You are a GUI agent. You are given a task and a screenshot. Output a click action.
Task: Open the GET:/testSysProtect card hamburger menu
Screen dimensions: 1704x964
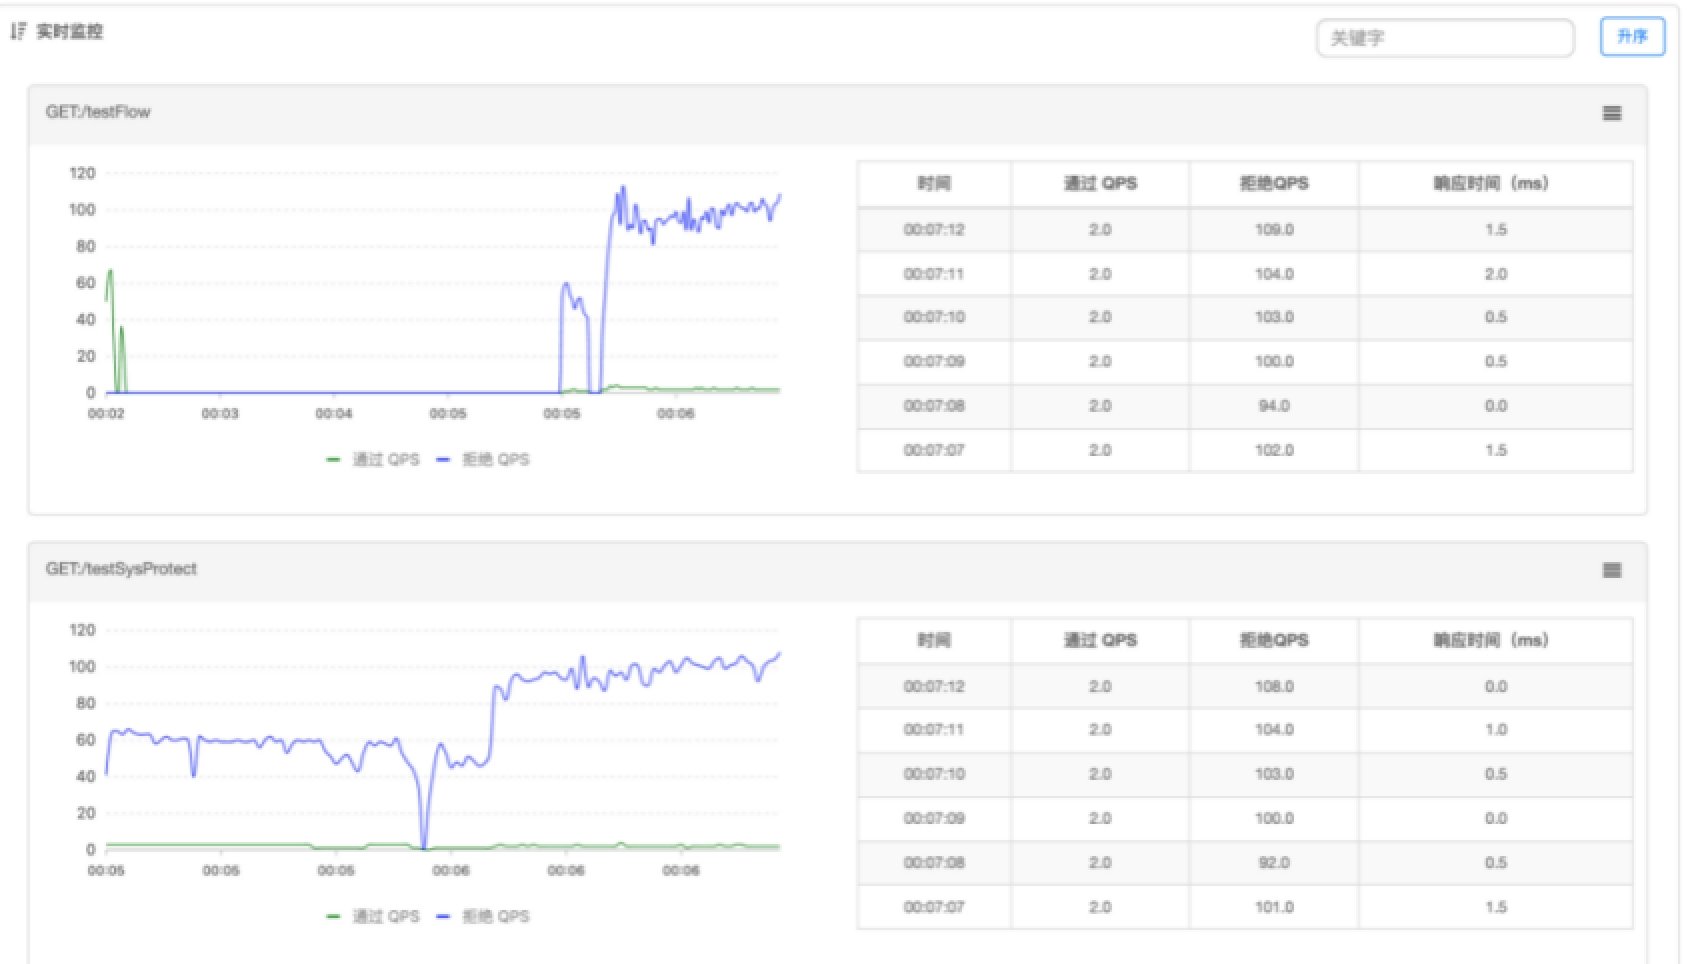(x=1612, y=571)
